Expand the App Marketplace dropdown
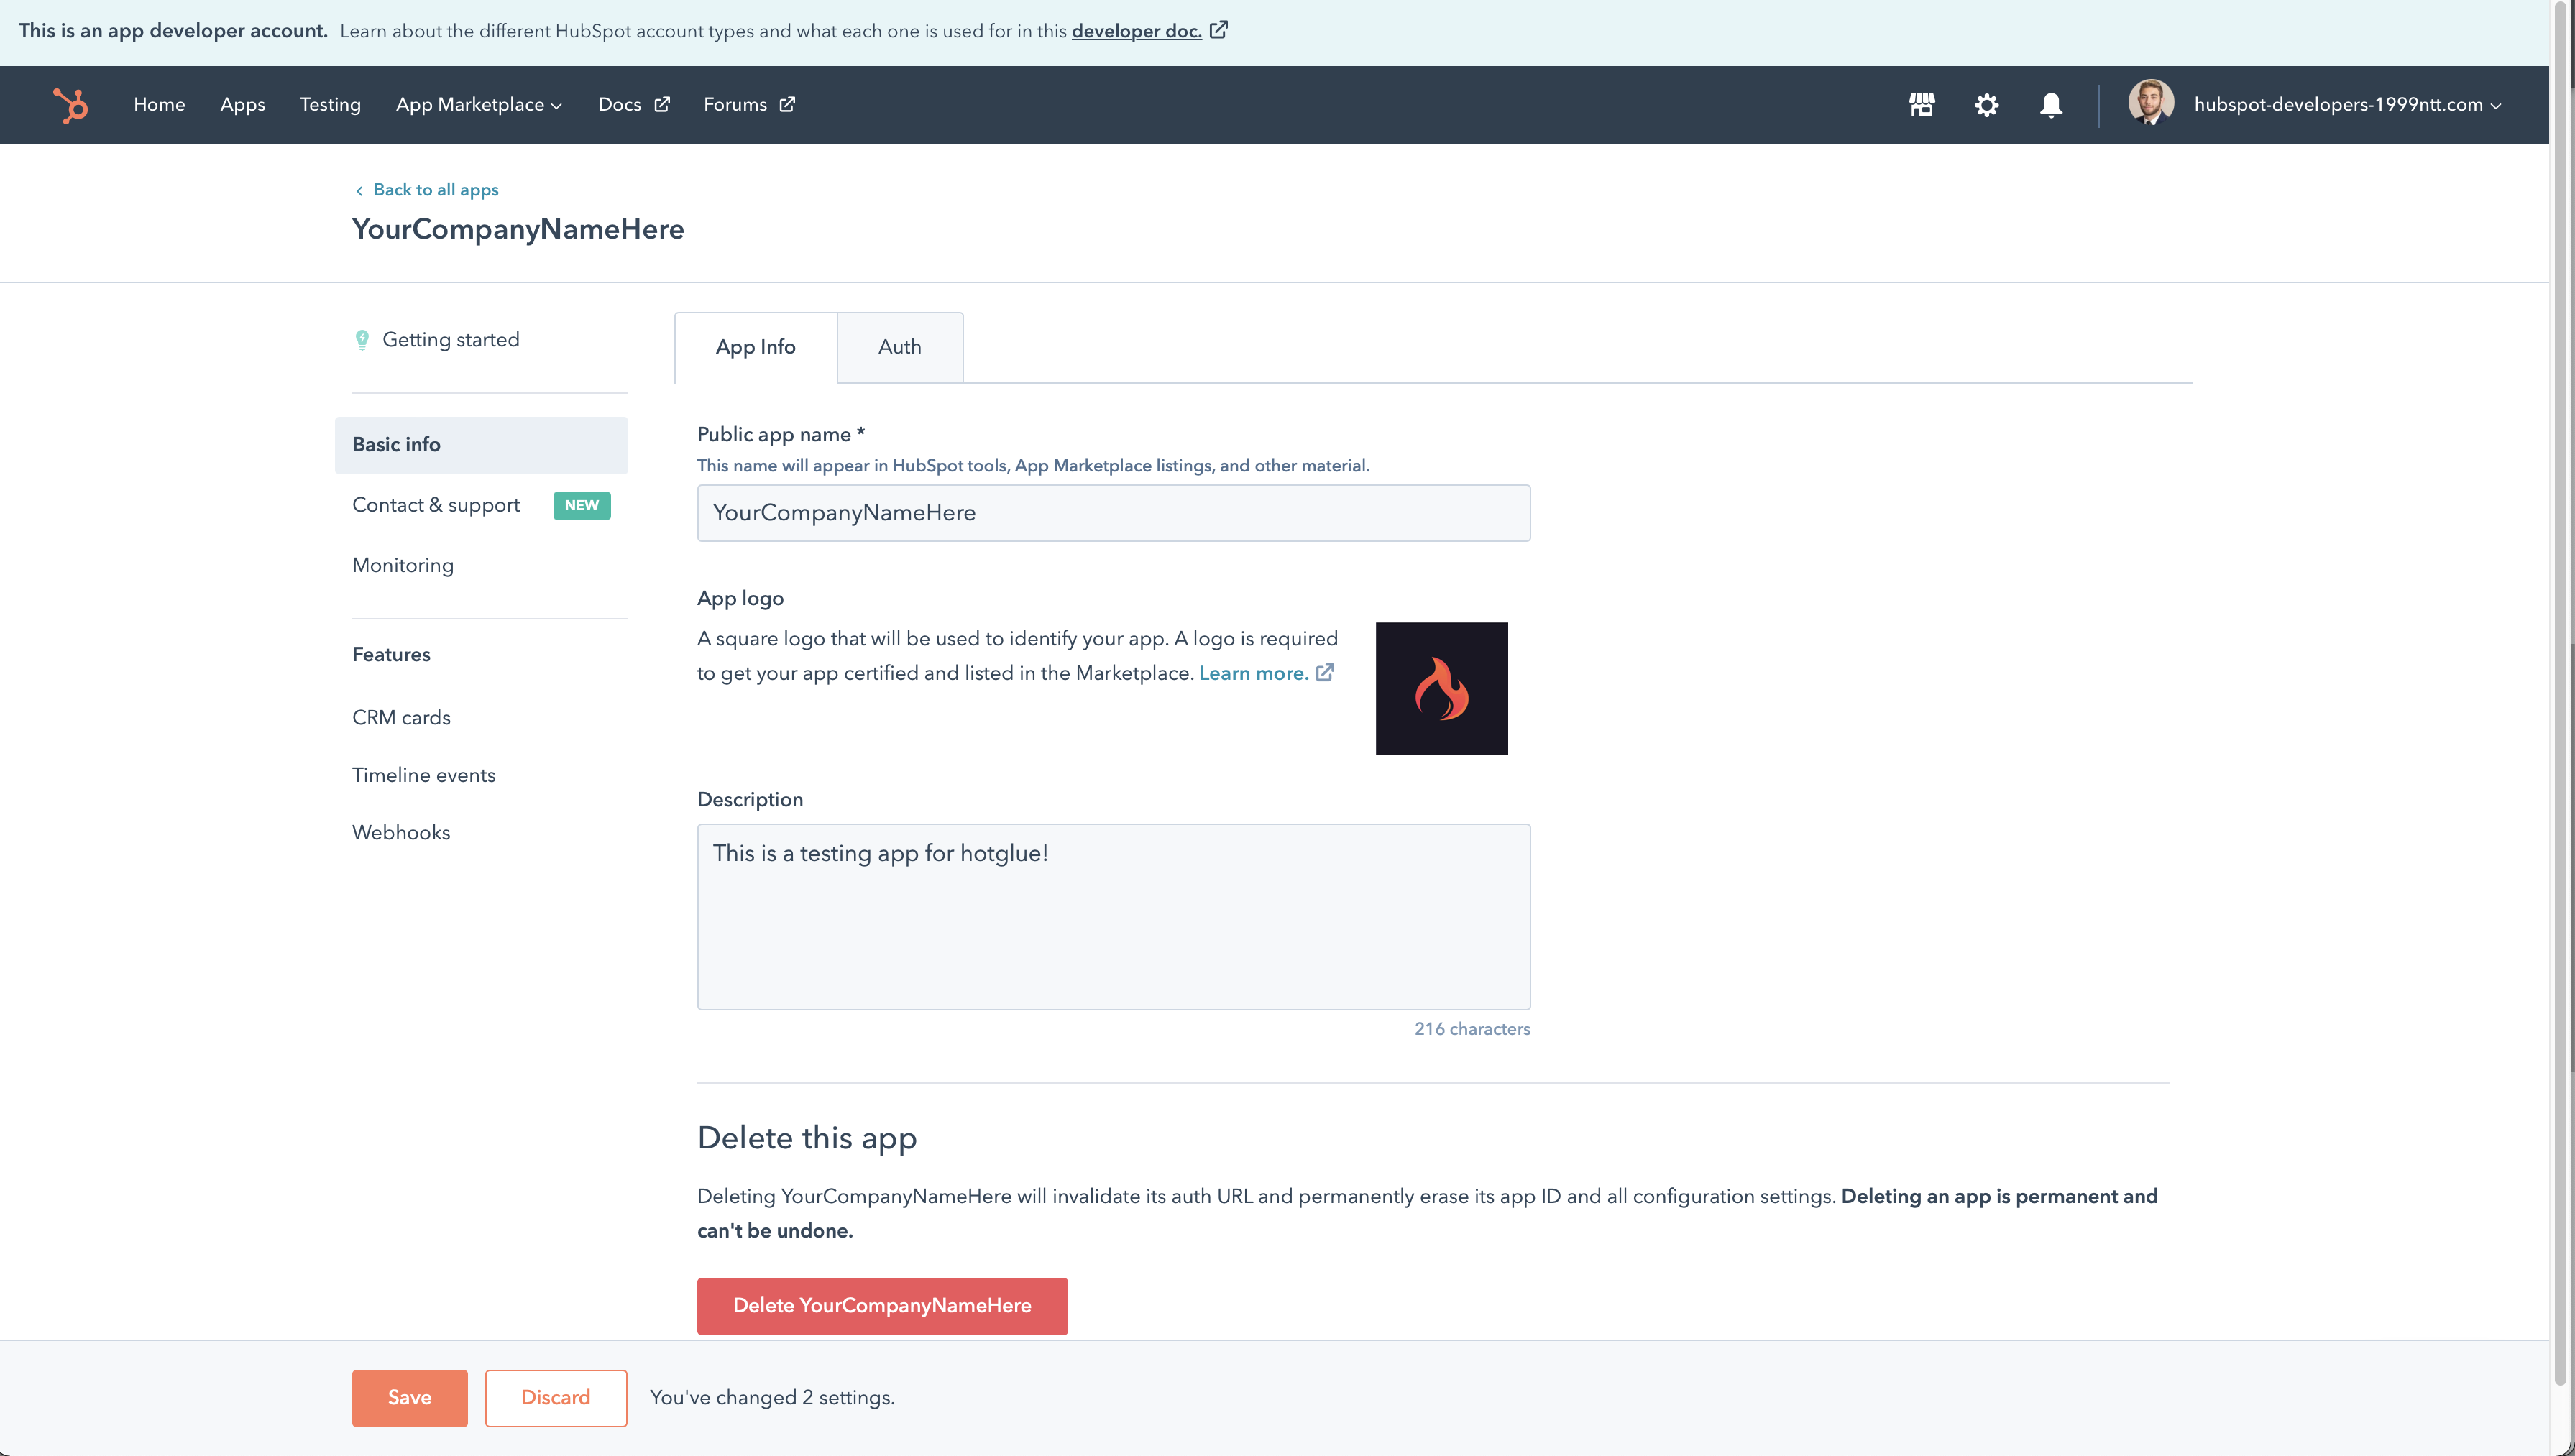The height and width of the screenshot is (1456, 2575). pyautogui.click(x=479, y=105)
